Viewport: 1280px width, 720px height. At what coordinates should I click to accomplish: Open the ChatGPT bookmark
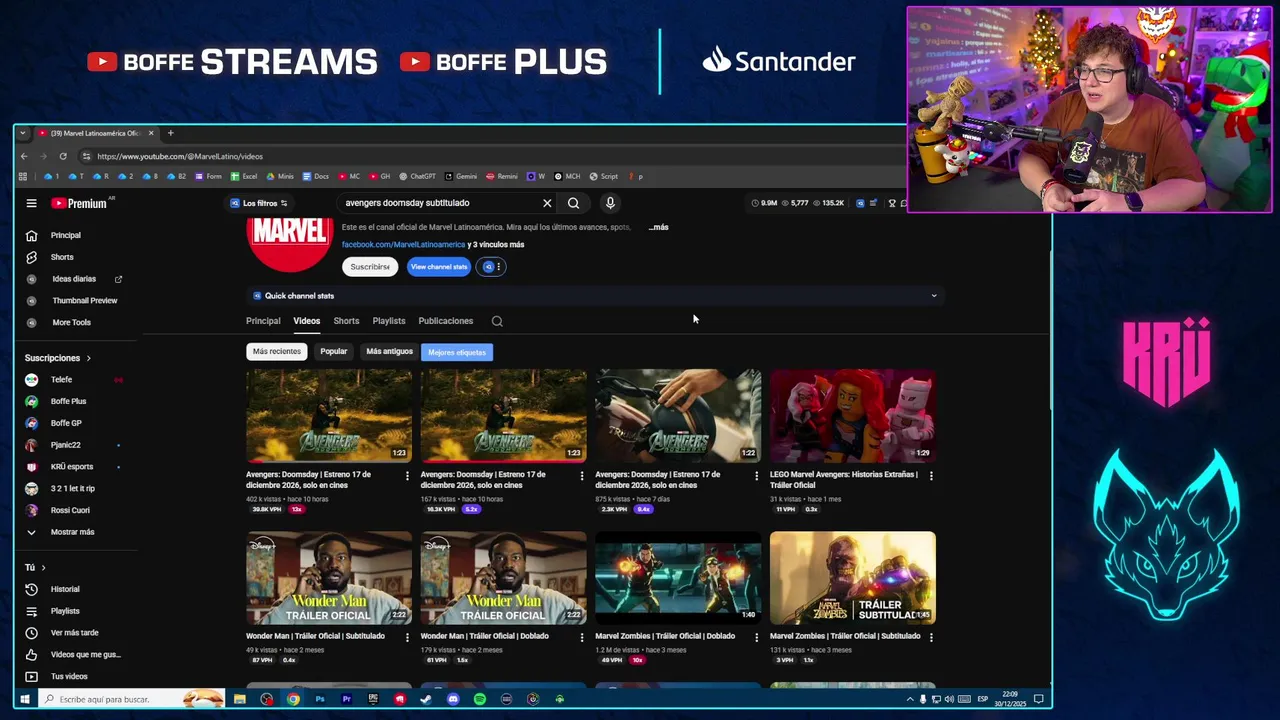pos(418,176)
